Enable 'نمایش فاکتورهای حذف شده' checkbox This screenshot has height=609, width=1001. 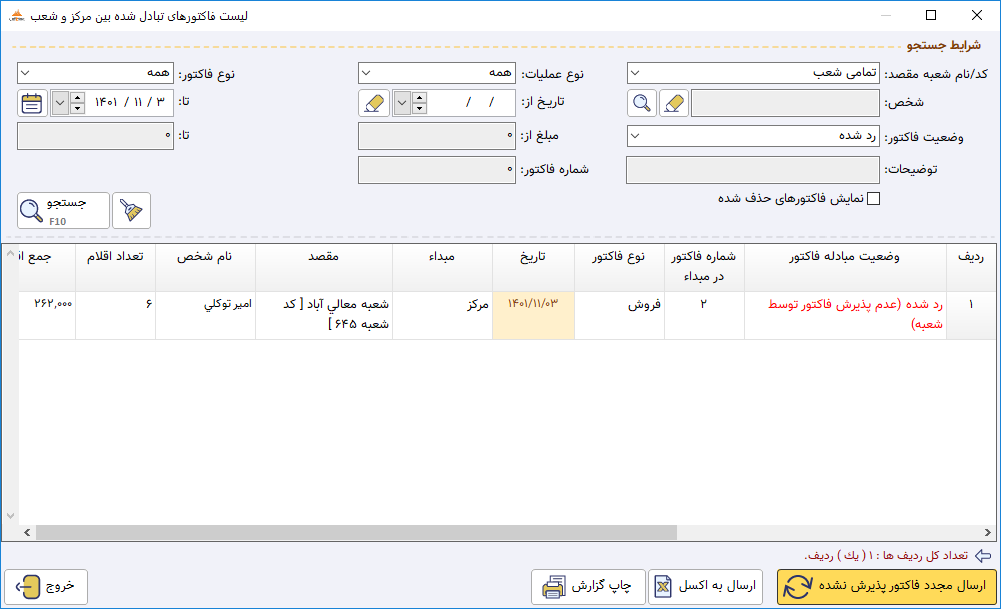point(873,199)
